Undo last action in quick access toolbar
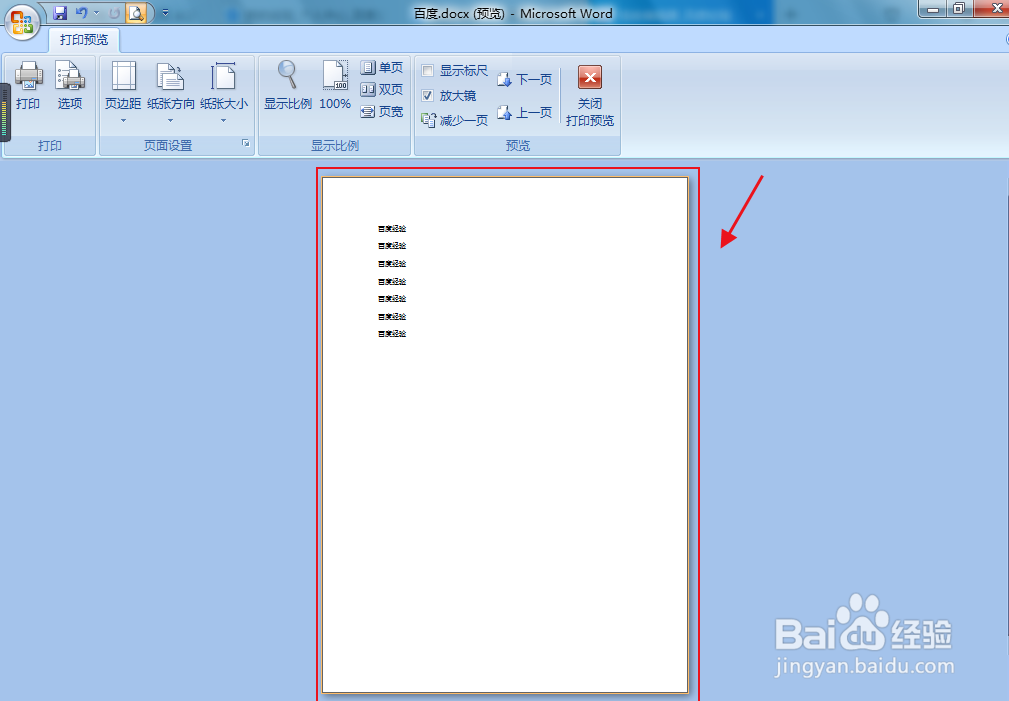This screenshot has height=701, width=1009. click(x=81, y=13)
